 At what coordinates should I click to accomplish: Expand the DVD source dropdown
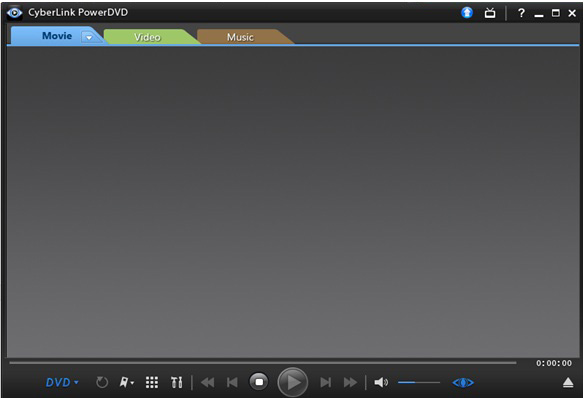click(x=62, y=382)
